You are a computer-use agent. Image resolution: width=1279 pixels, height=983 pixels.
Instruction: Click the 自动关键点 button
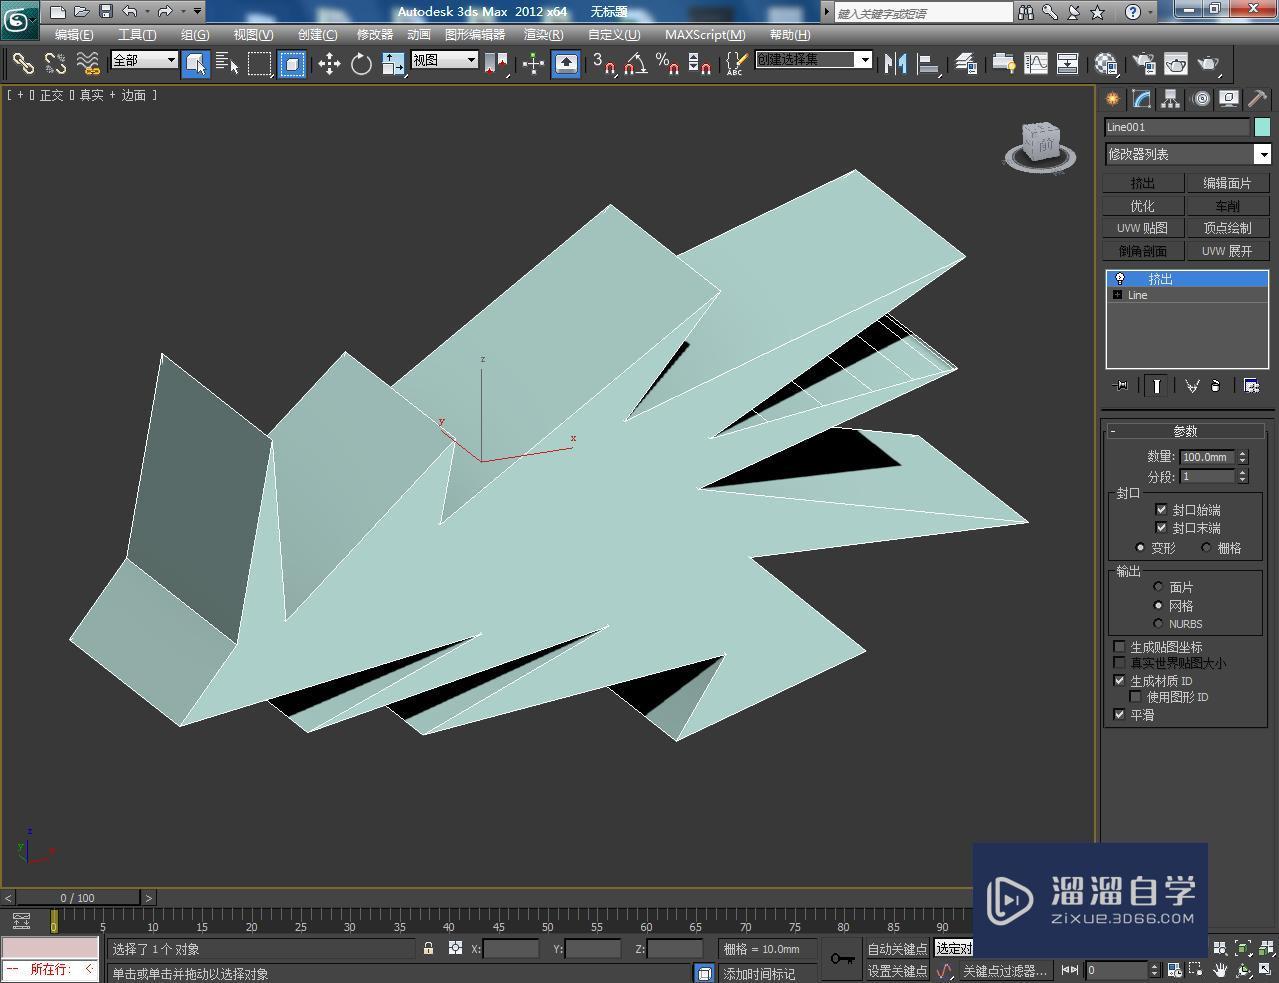896,949
